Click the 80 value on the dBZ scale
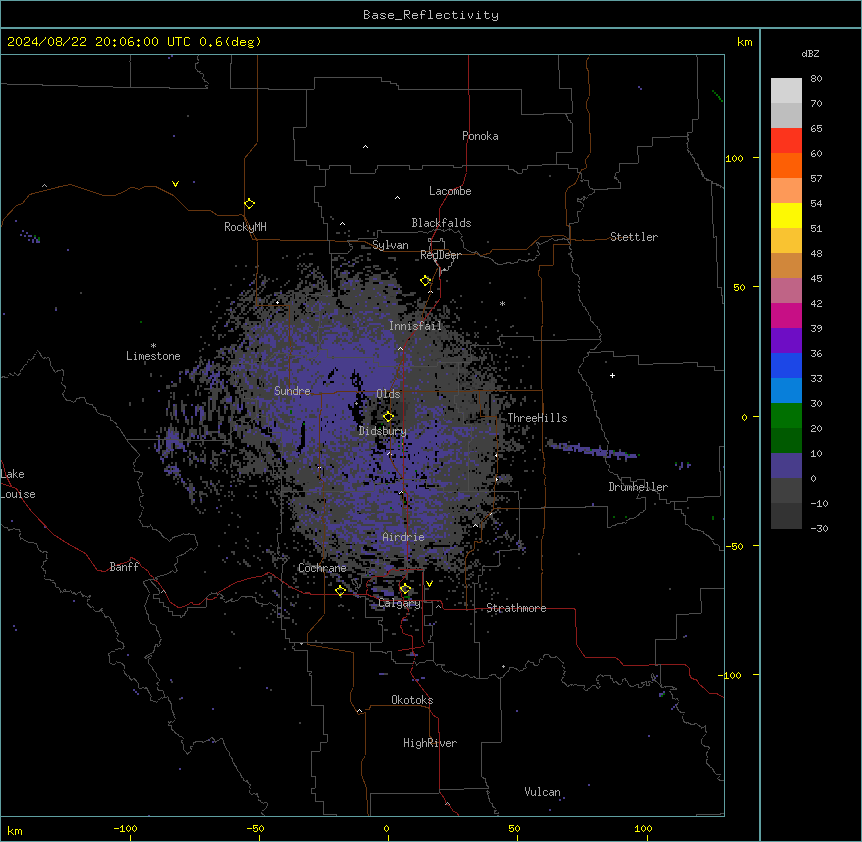 click(816, 79)
